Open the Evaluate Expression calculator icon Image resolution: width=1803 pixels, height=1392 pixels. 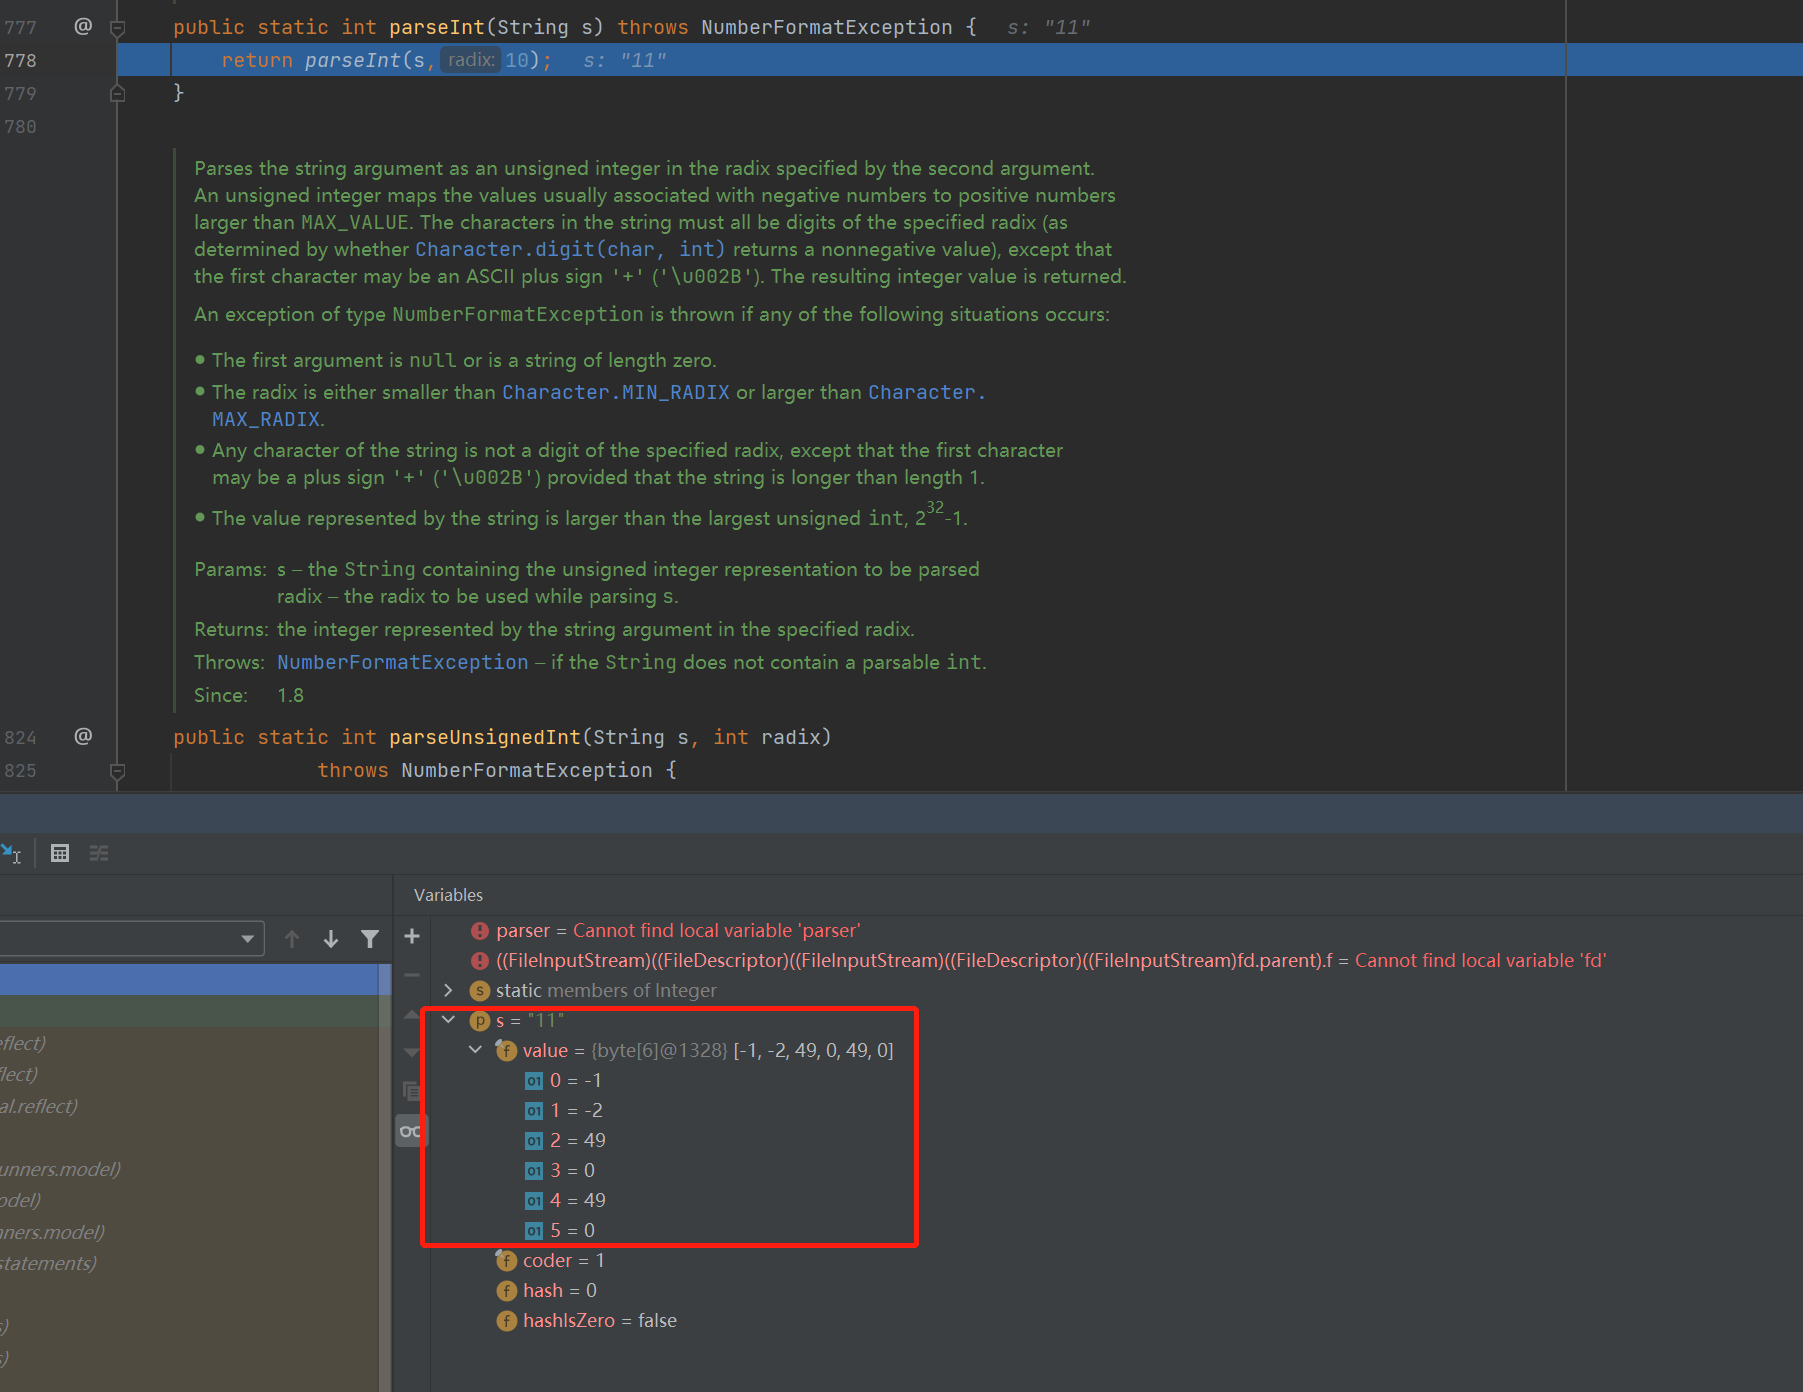tap(60, 853)
